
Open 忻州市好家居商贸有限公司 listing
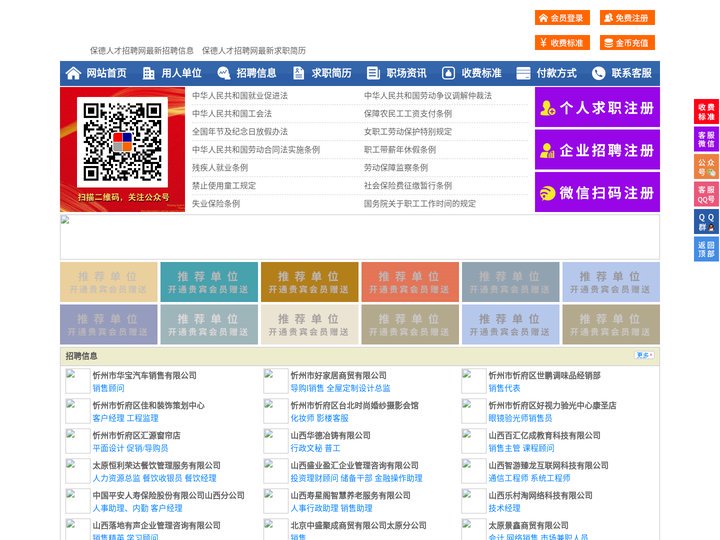pos(338,375)
